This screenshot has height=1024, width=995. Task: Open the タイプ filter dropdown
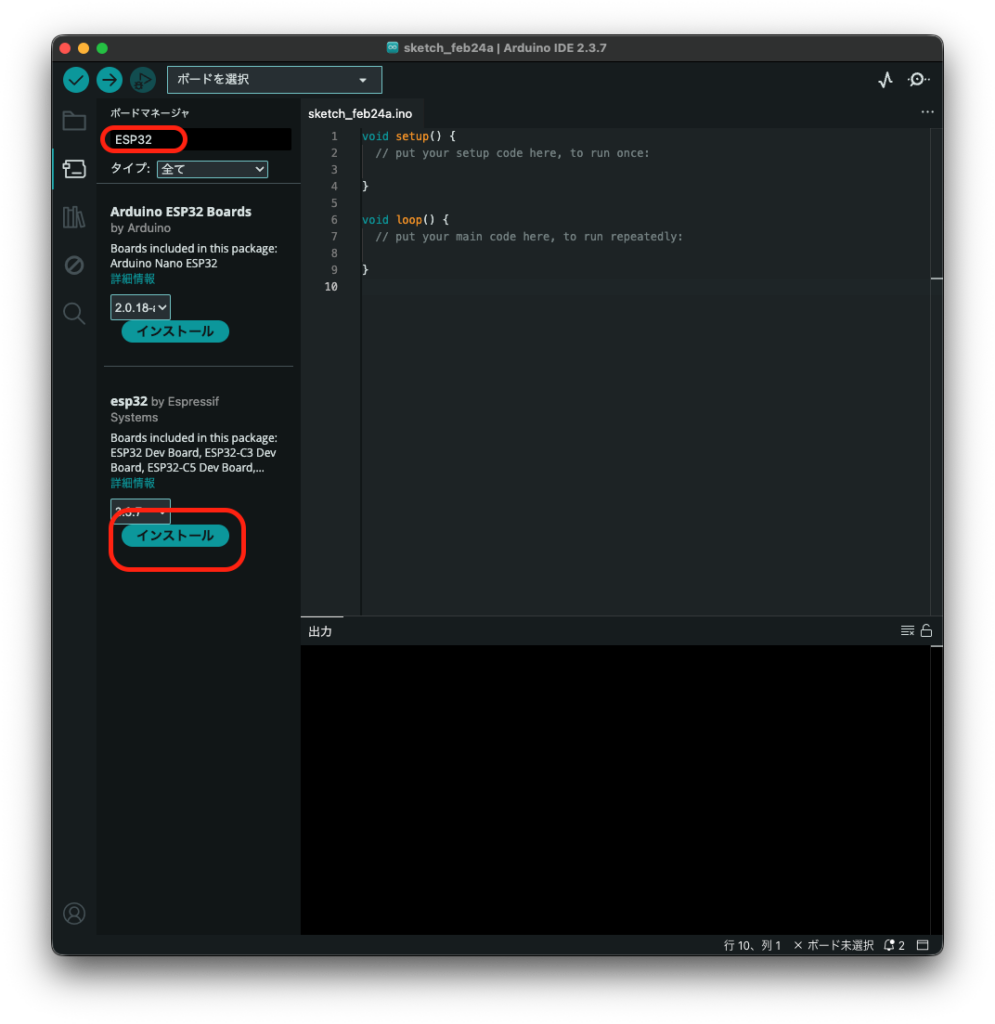point(212,169)
